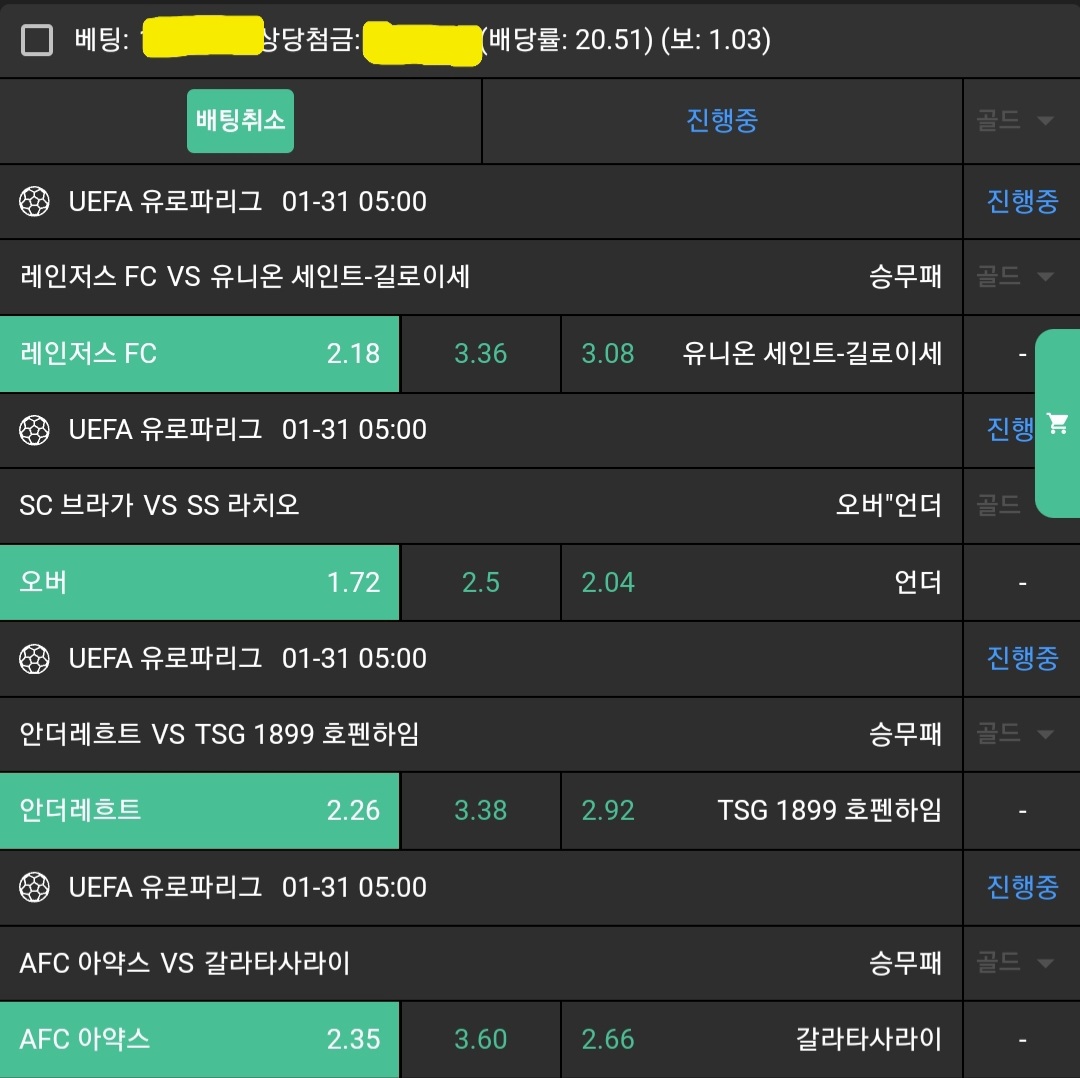Pick the draw odds 3.36 for Rangers

(481, 354)
